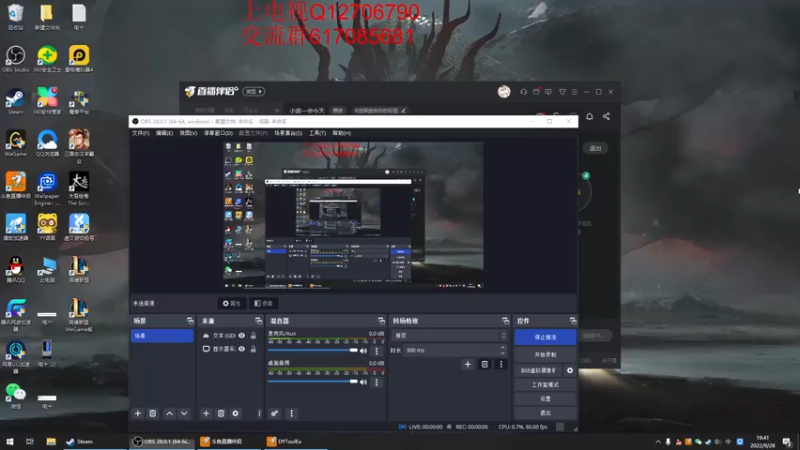The height and width of the screenshot is (450, 800).
Task: Open Steam from the taskbar
Action: click(x=80, y=442)
